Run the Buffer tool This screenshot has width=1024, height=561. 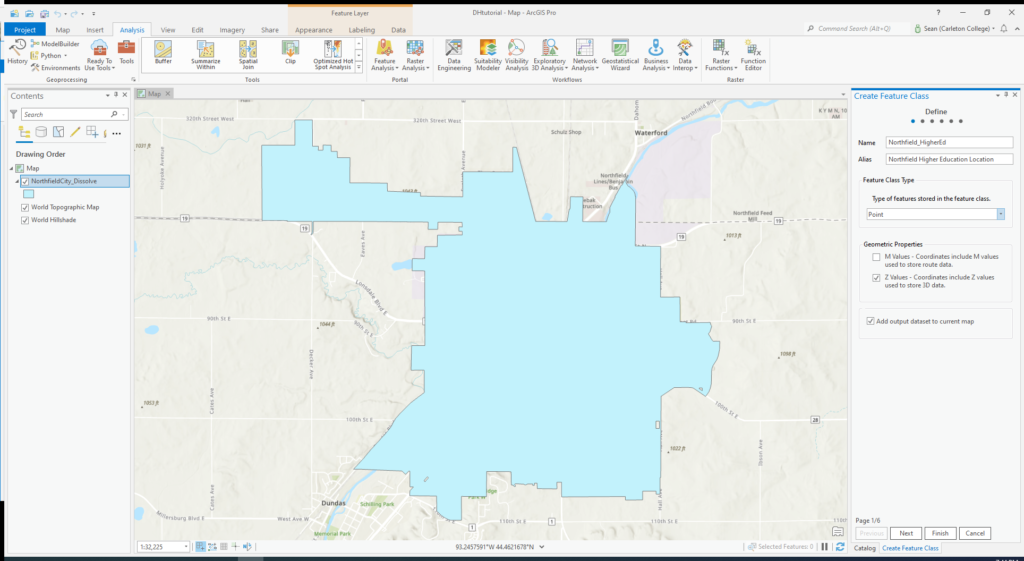point(163,52)
